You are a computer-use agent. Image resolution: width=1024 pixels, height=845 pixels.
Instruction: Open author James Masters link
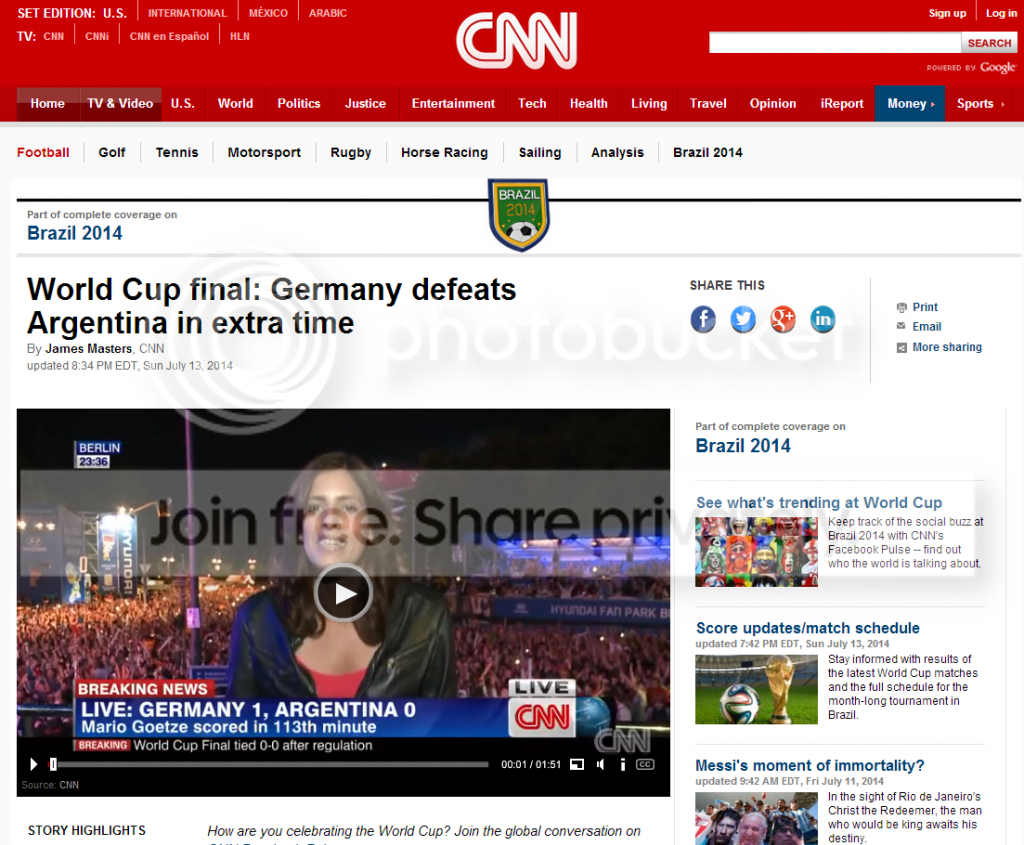[89, 349]
